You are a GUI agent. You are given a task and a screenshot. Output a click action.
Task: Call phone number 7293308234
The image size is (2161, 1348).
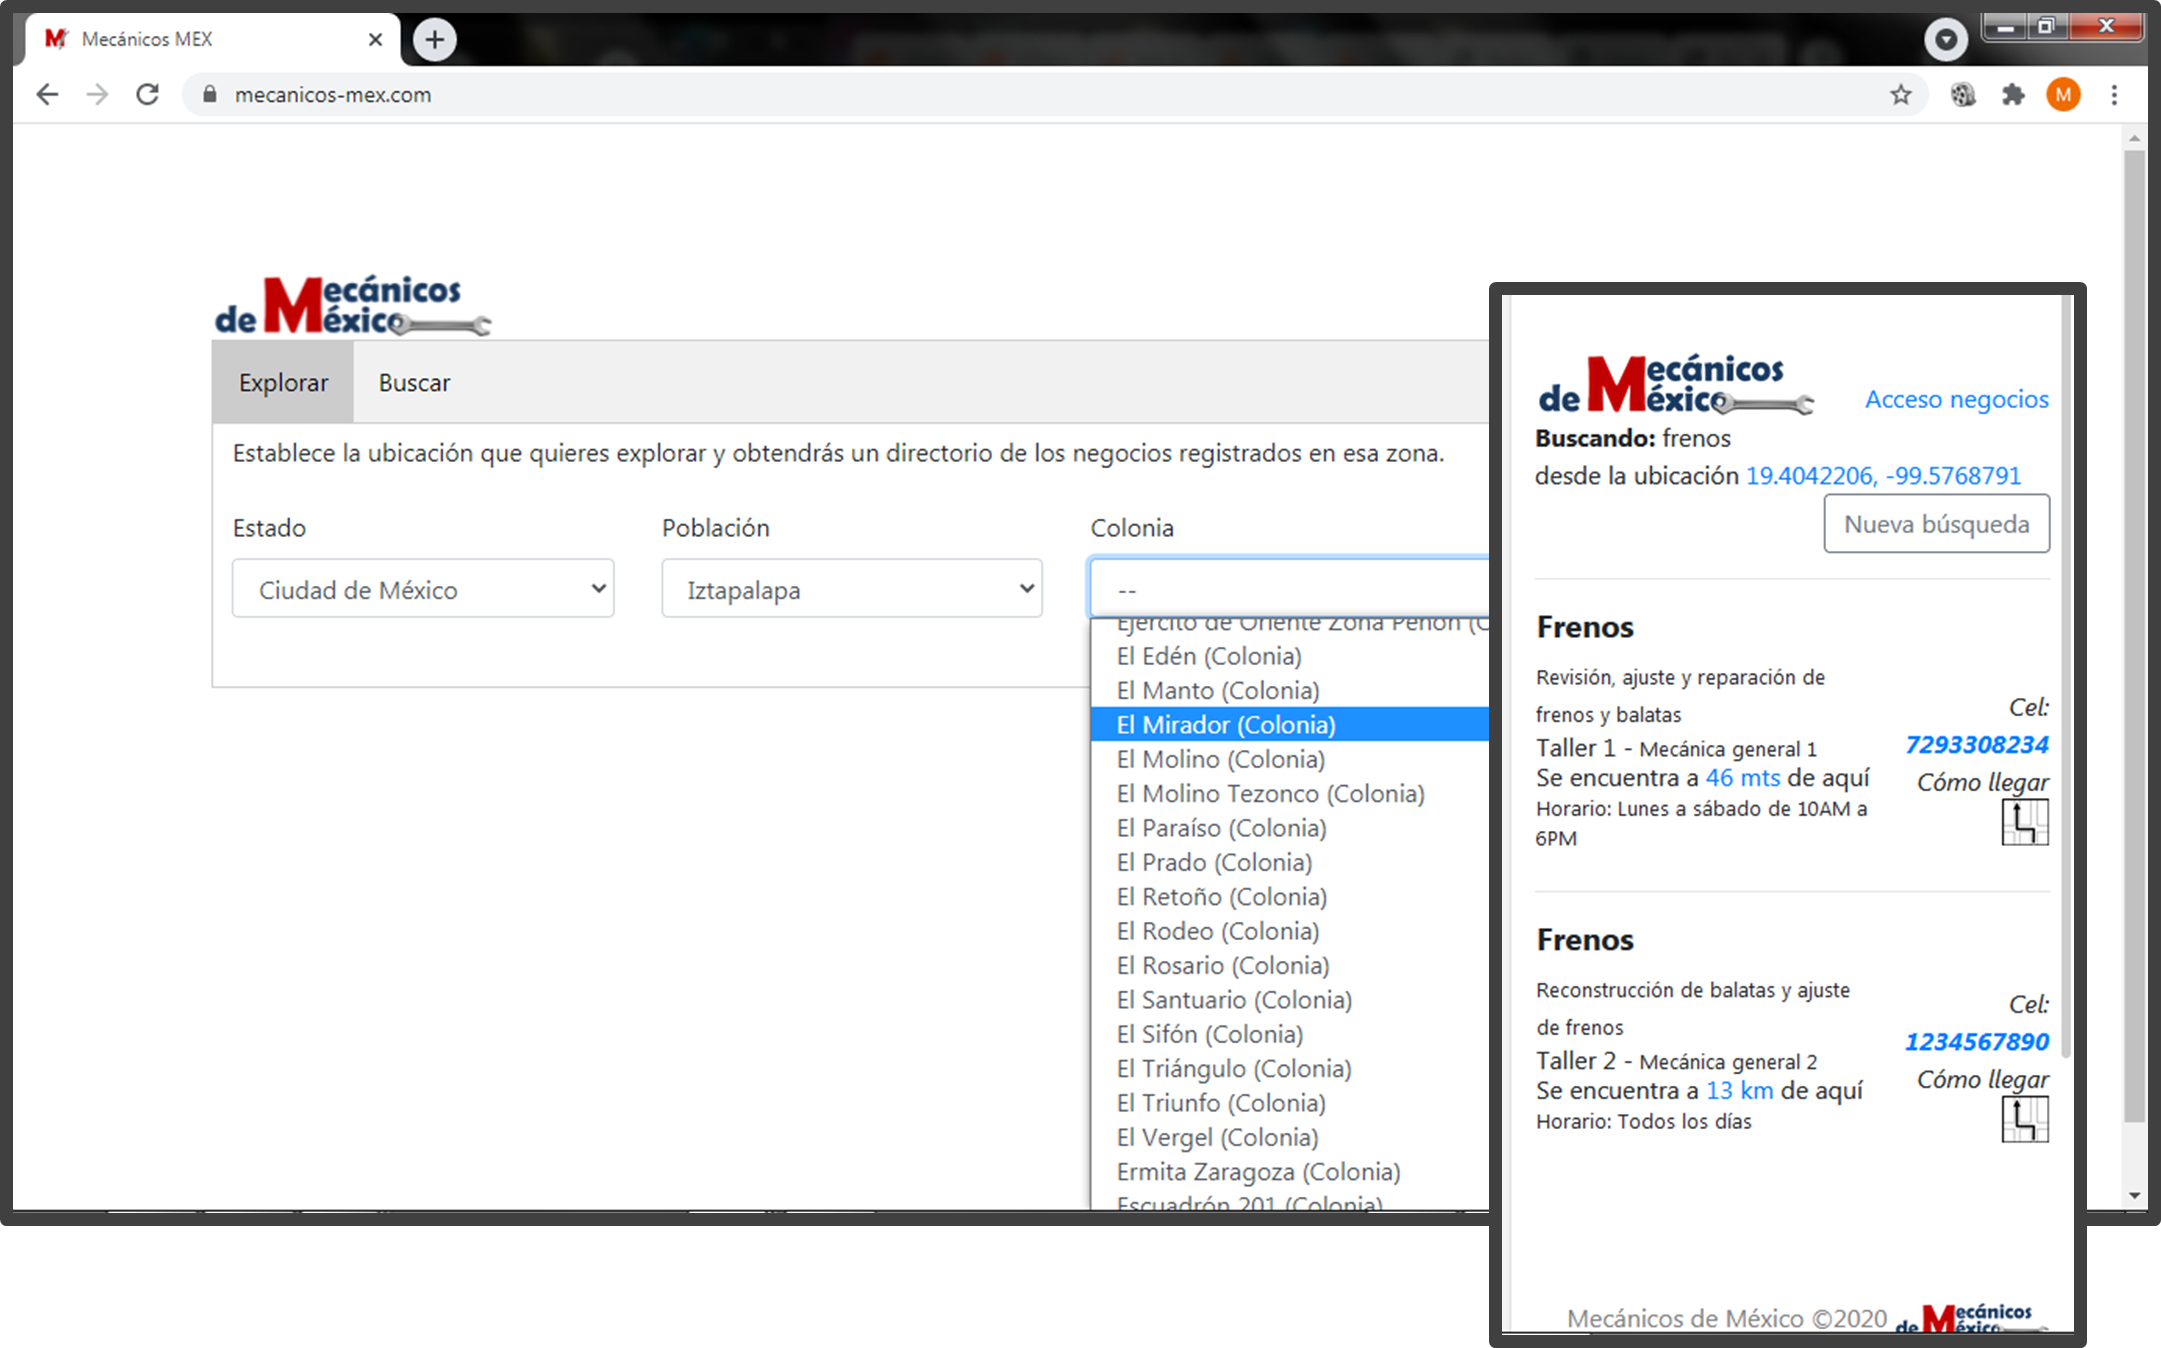coord(1976,745)
